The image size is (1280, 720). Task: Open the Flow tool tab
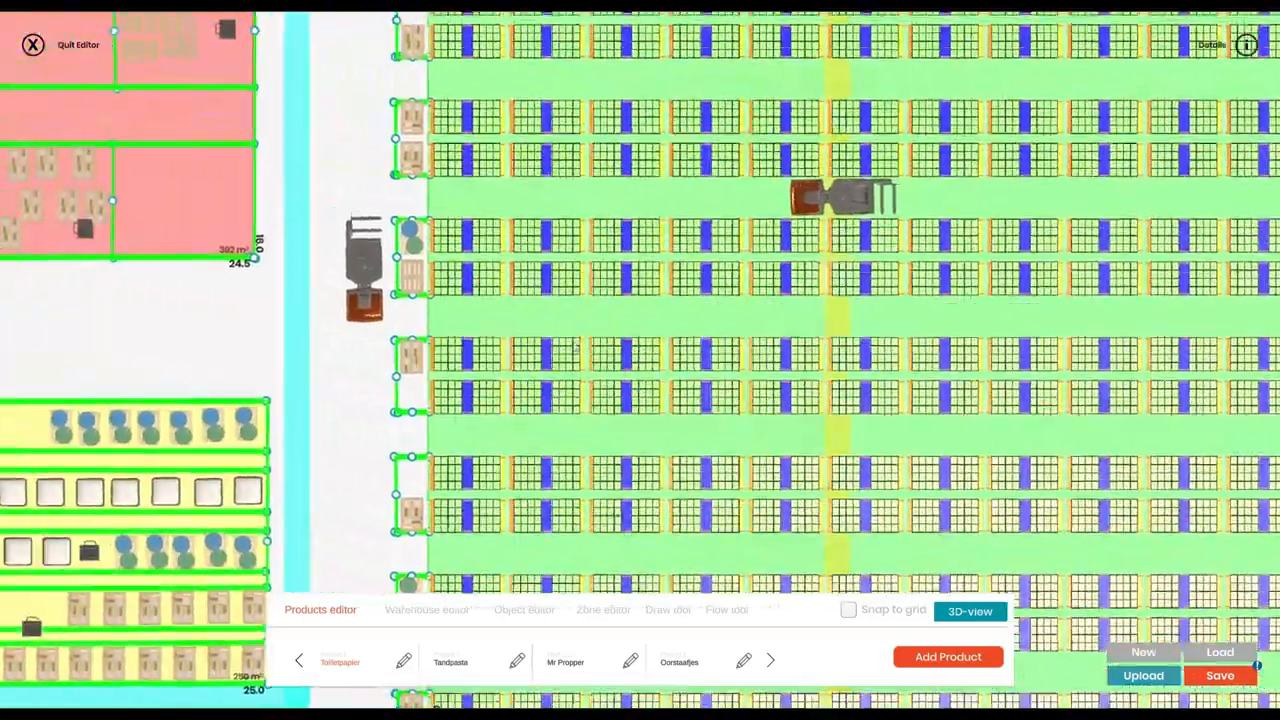click(726, 609)
